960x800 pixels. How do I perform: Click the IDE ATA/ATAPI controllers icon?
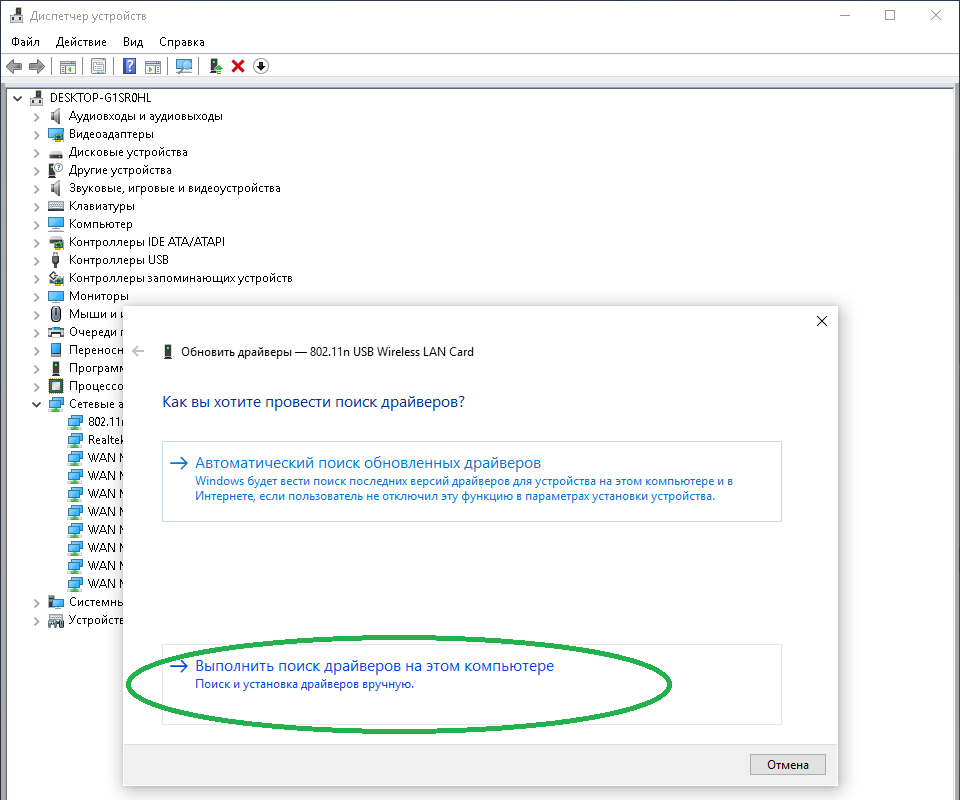[56, 242]
